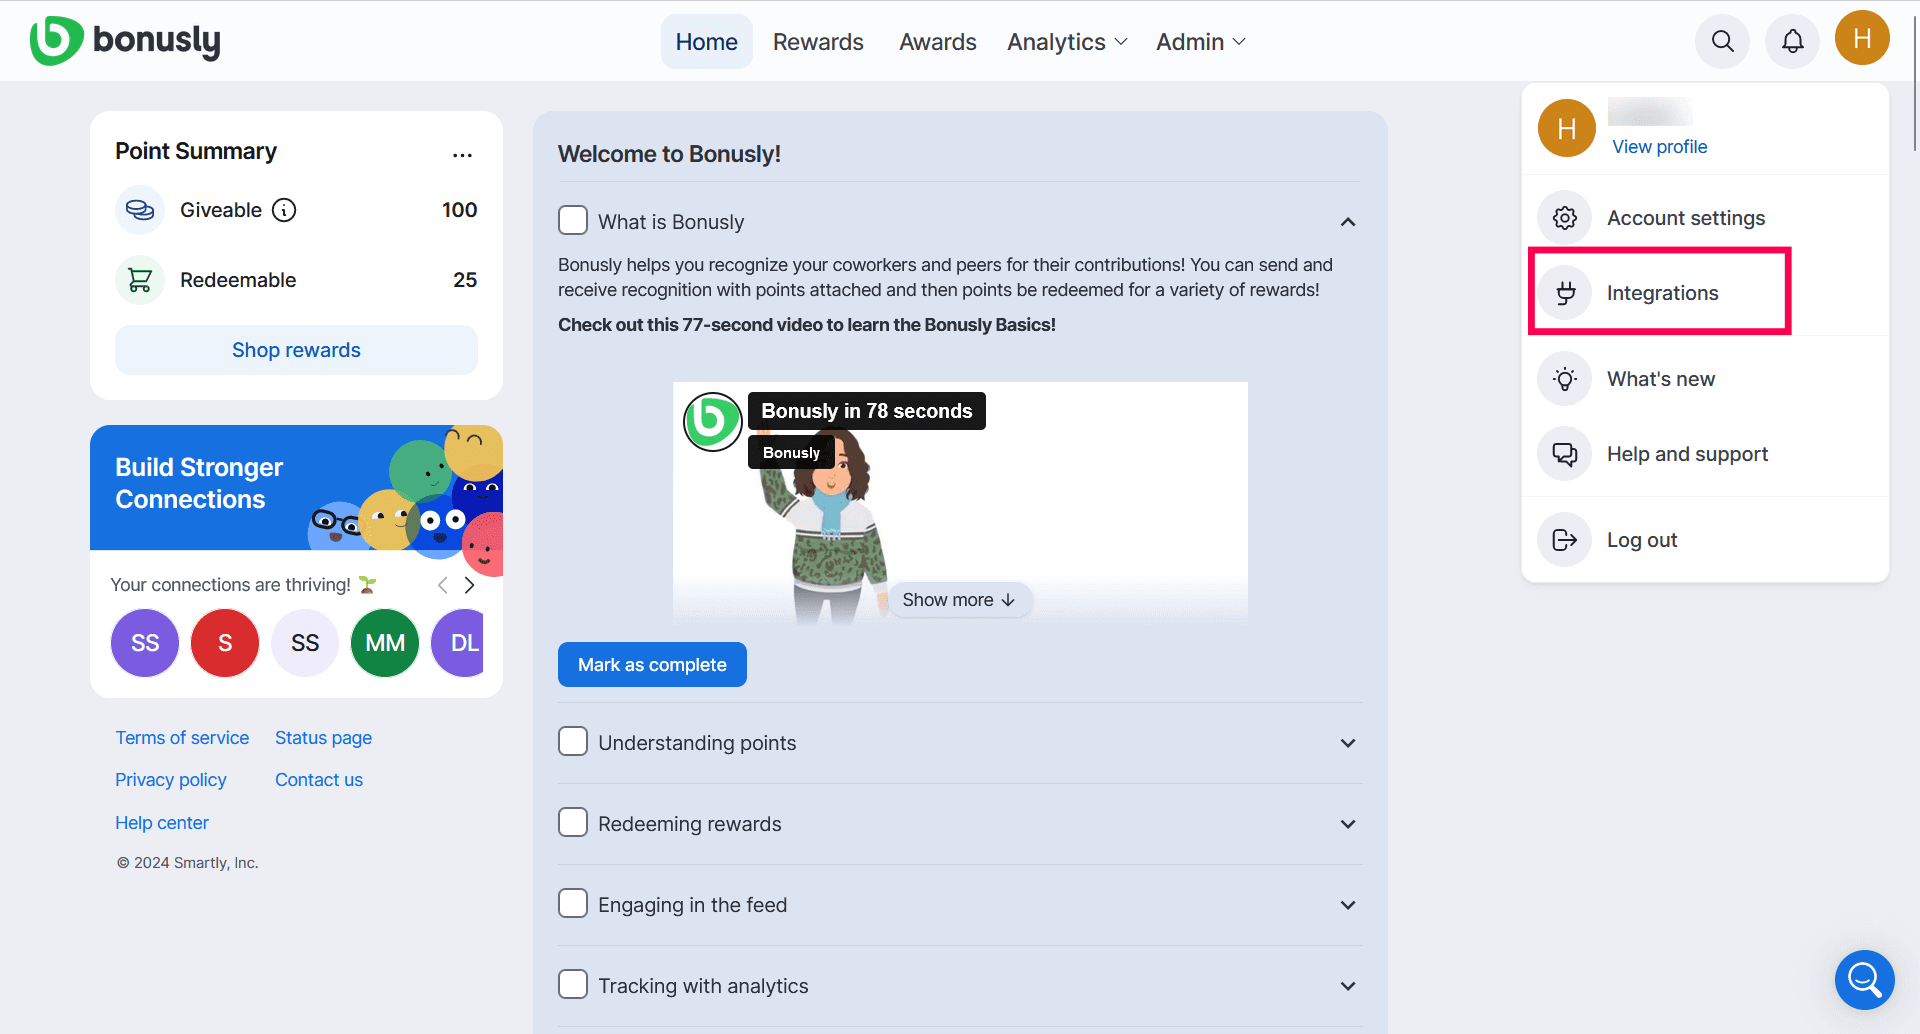Open the Admin dropdown menu
This screenshot has height=1034, width=1920.
point(1201,42)
